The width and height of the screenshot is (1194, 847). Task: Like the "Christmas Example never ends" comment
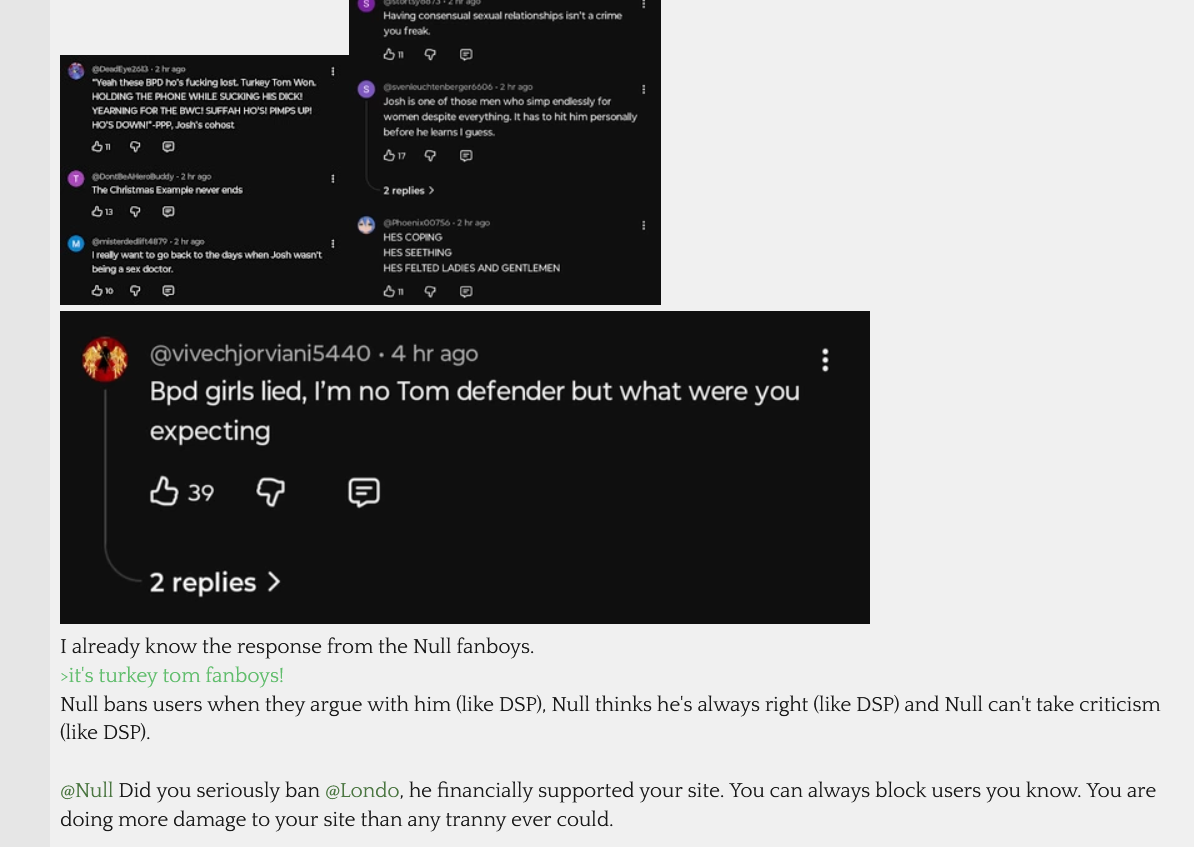point(98,212)
